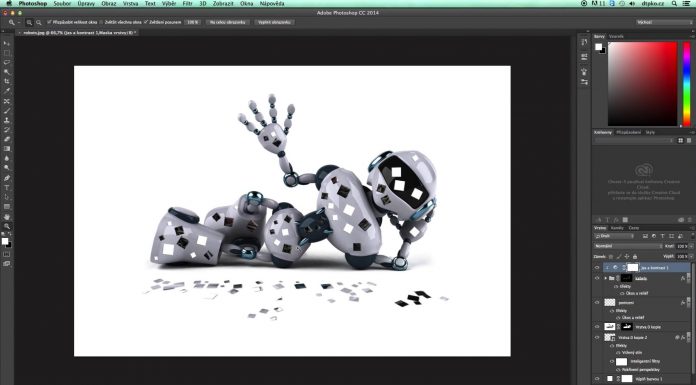Open the 'Výplň' fill dropdown arrow
The image size is (696, 385).
691,257
